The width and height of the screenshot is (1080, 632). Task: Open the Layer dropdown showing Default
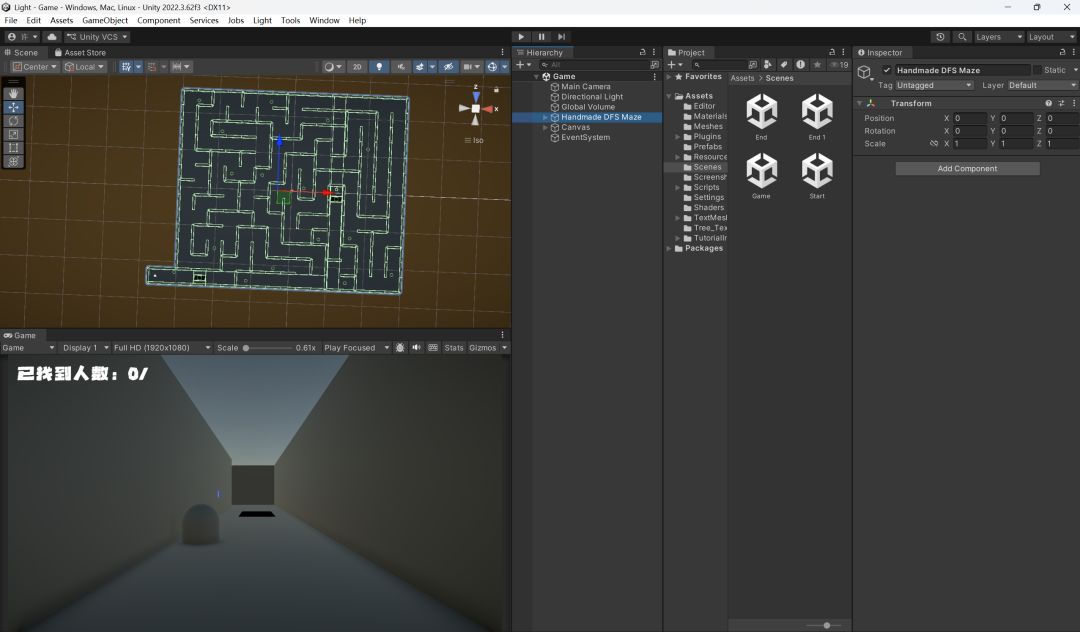tap(1042, 85)
